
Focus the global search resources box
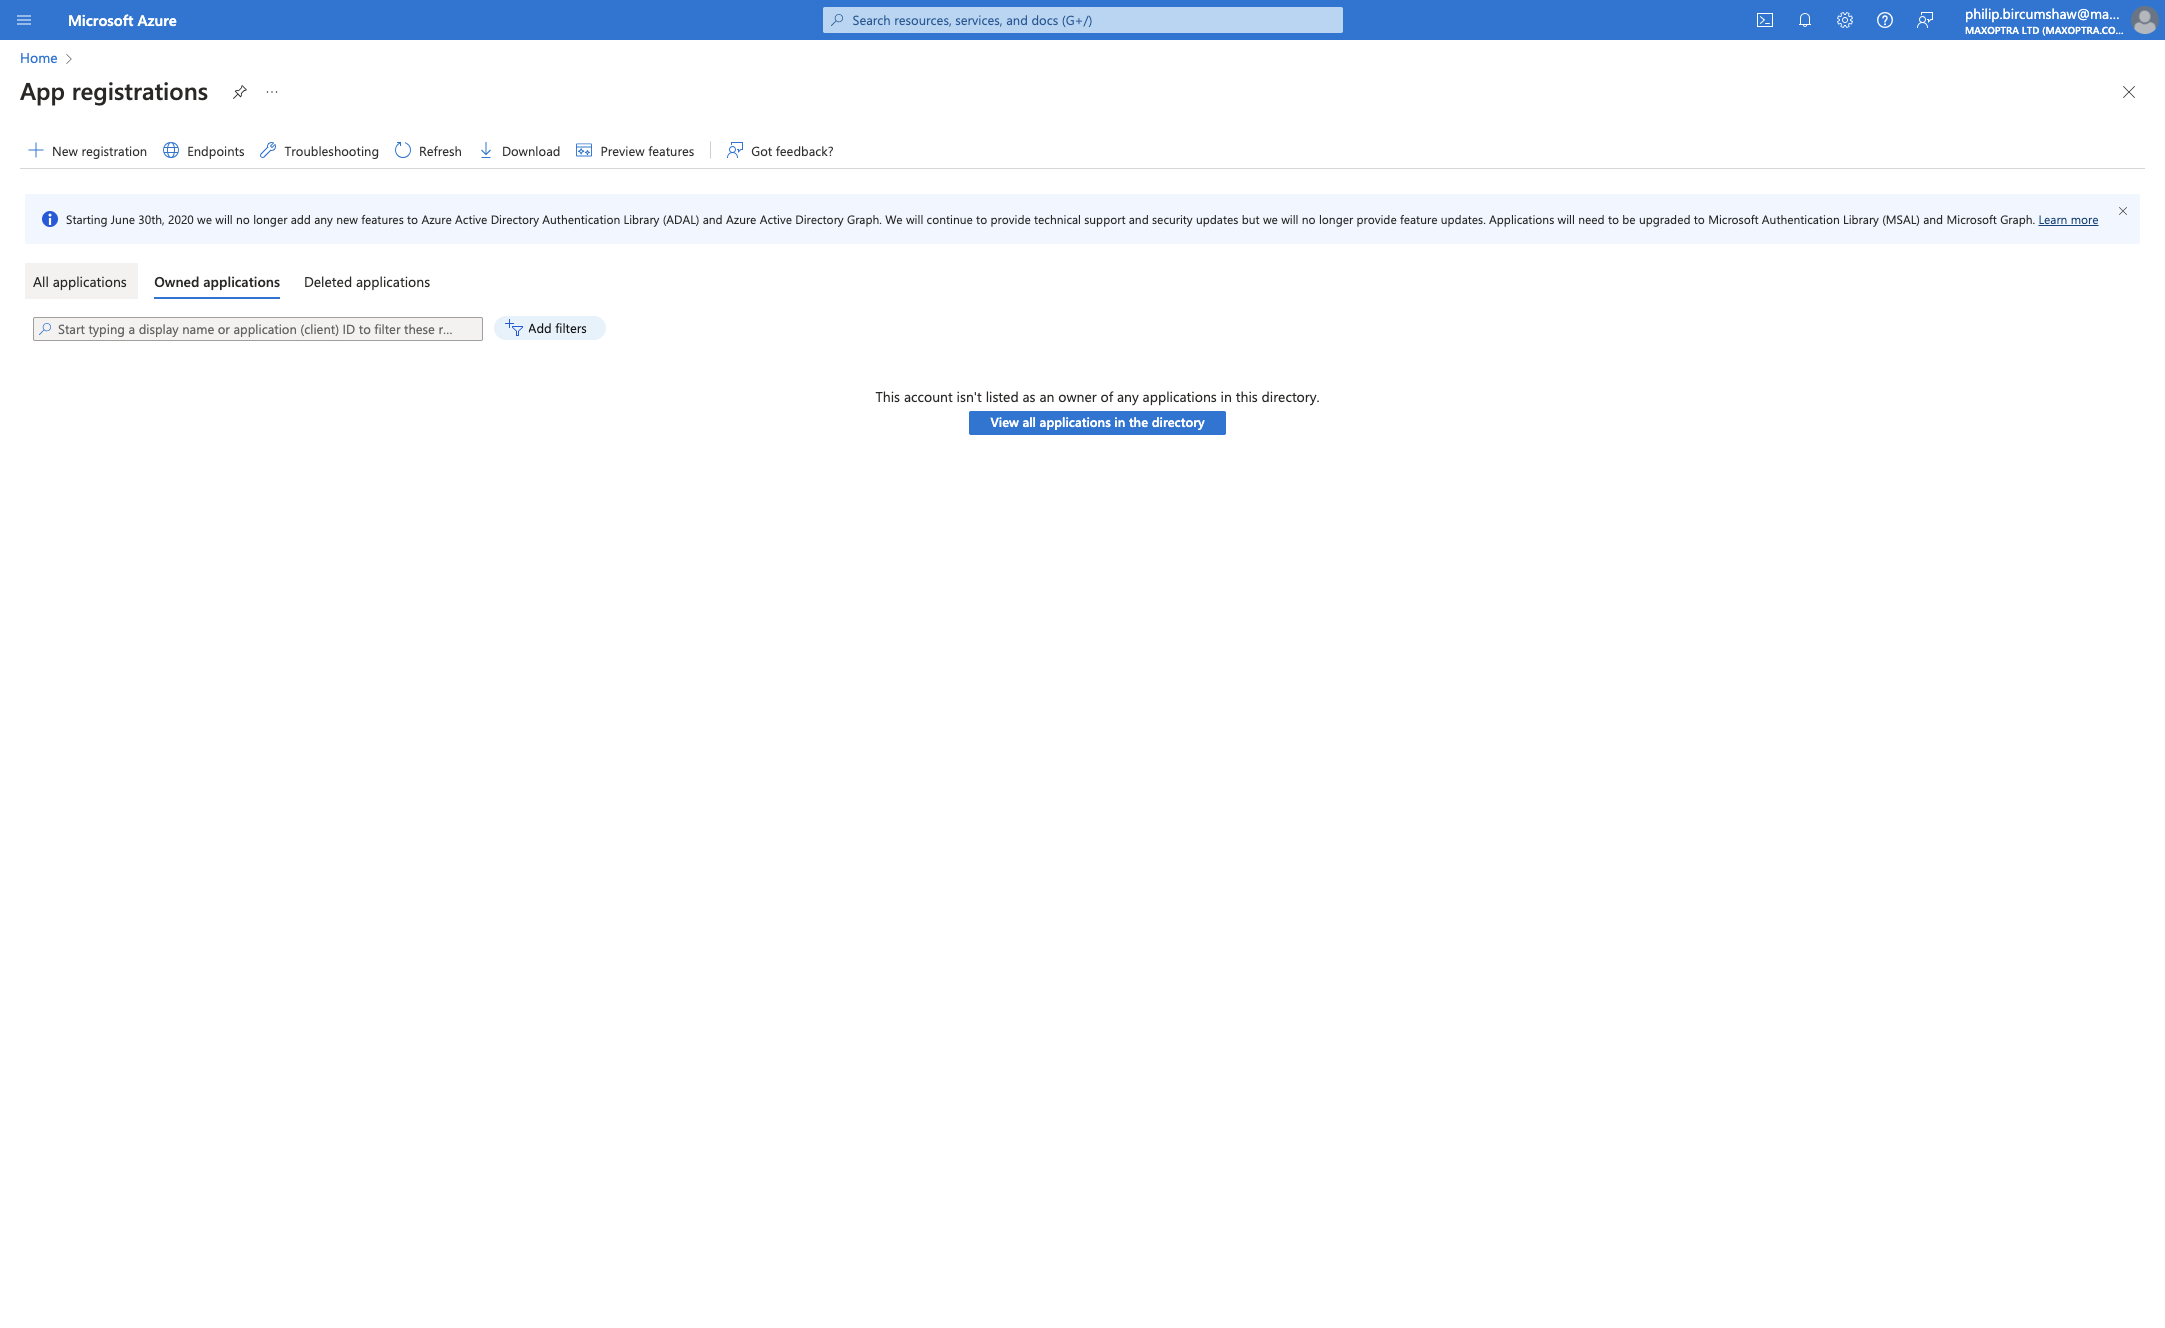pyautogui.click(x=1083, y=20)
